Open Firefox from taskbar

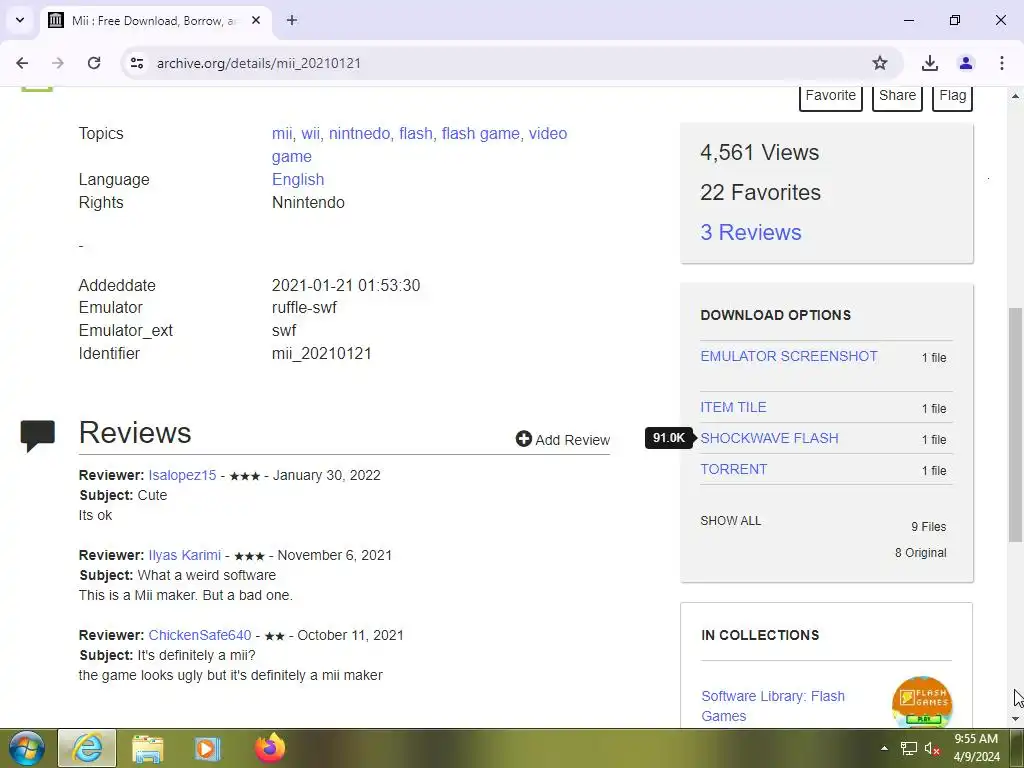[270, 748]
